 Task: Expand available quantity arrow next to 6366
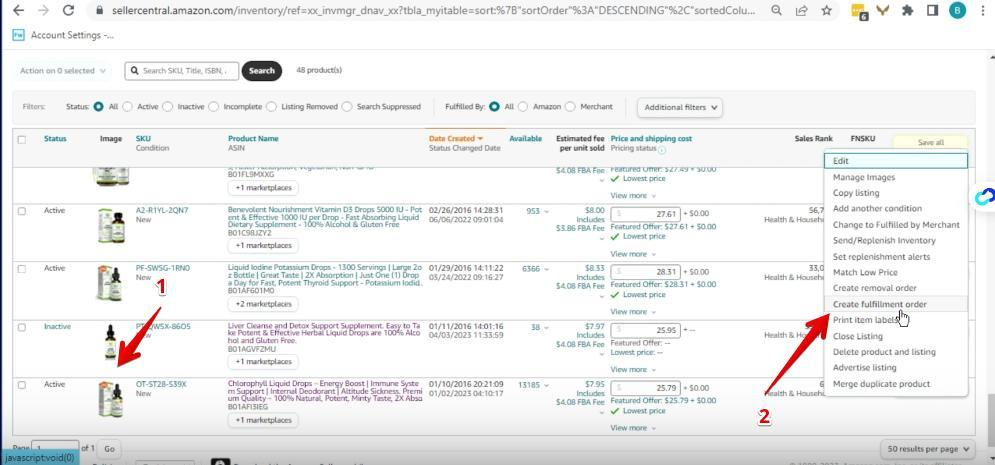(546, 269)
